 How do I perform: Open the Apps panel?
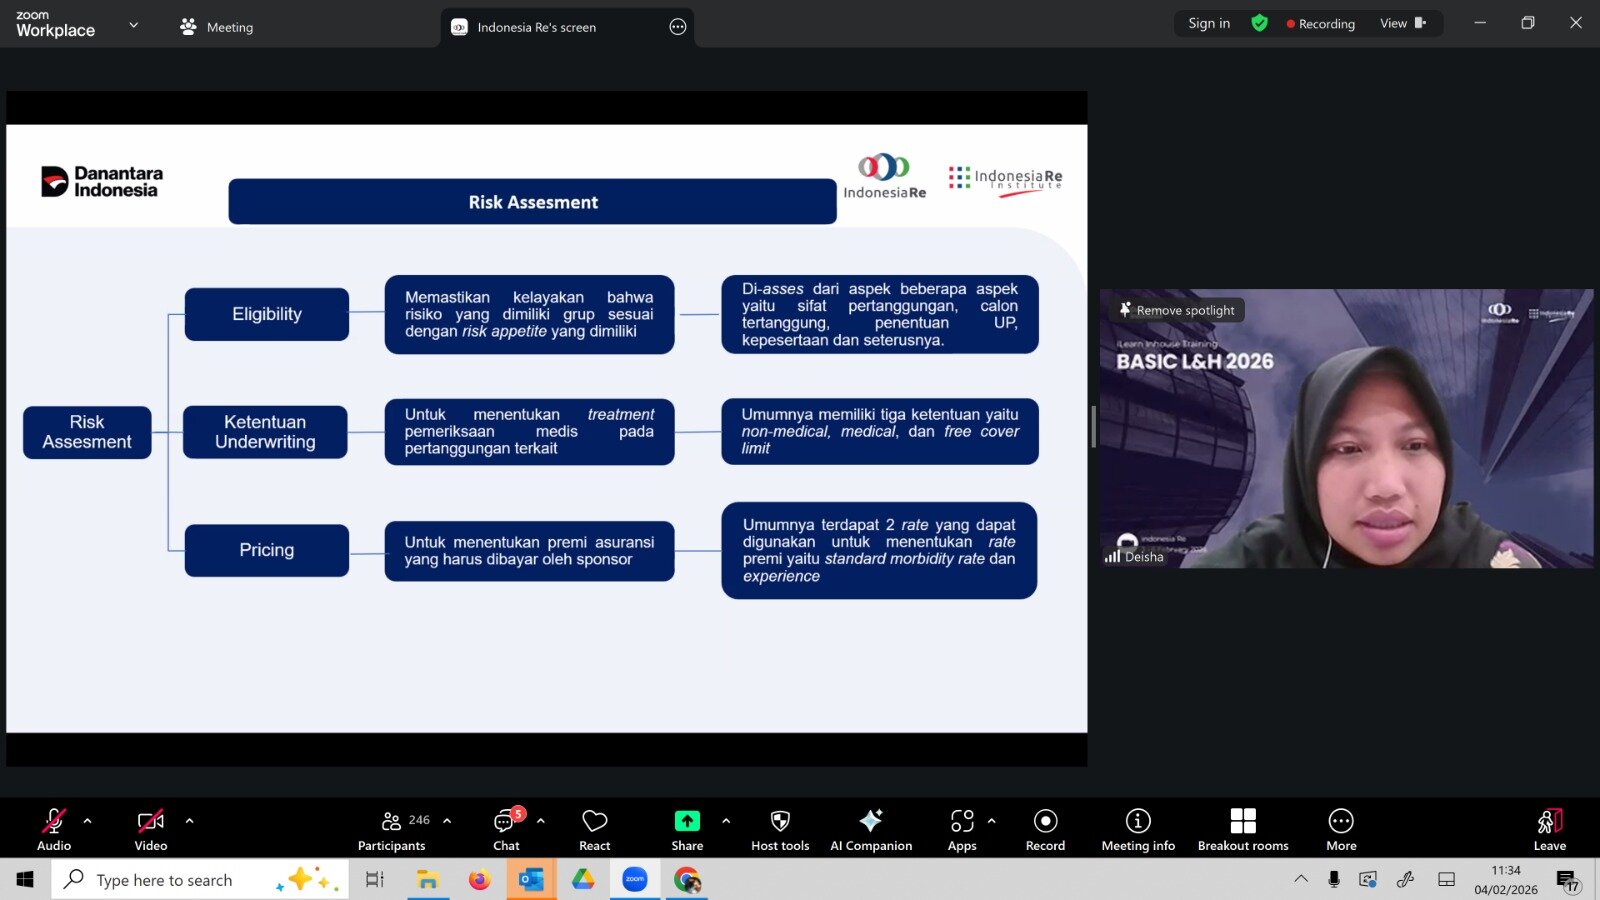[x=961, y=829]
